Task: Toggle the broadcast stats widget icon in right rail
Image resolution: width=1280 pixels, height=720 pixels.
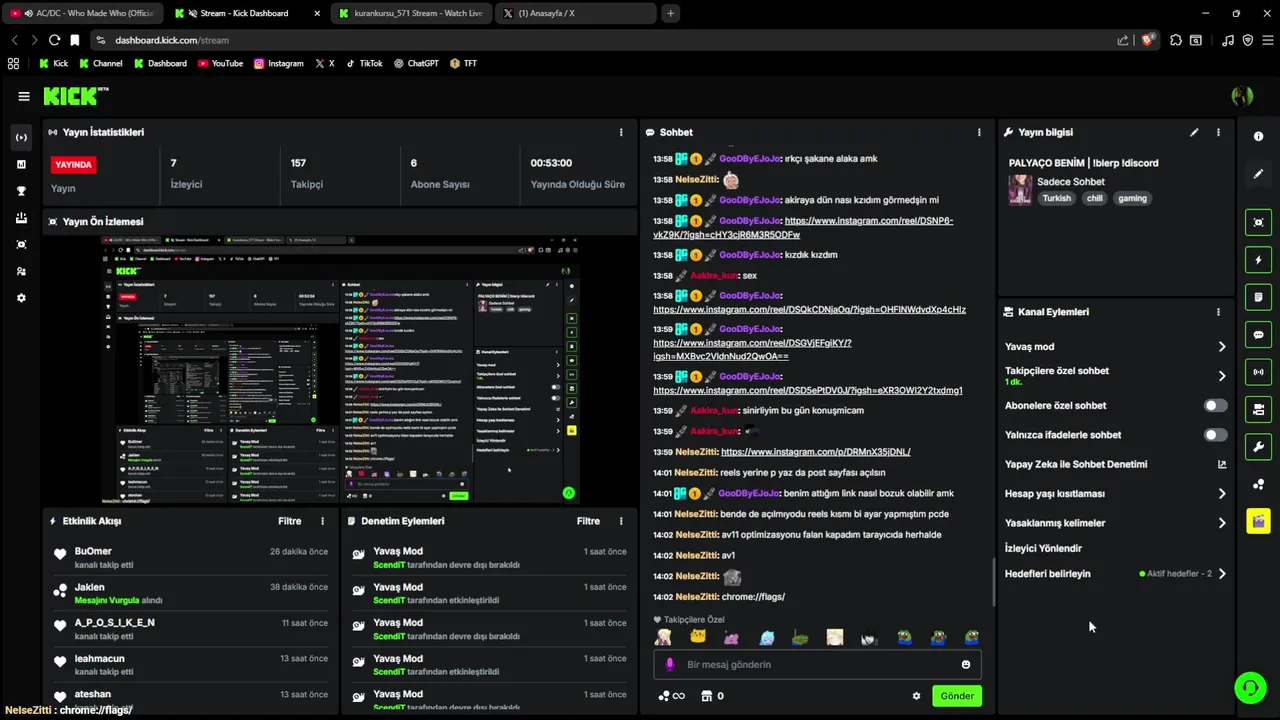Action: (1258, 372)
